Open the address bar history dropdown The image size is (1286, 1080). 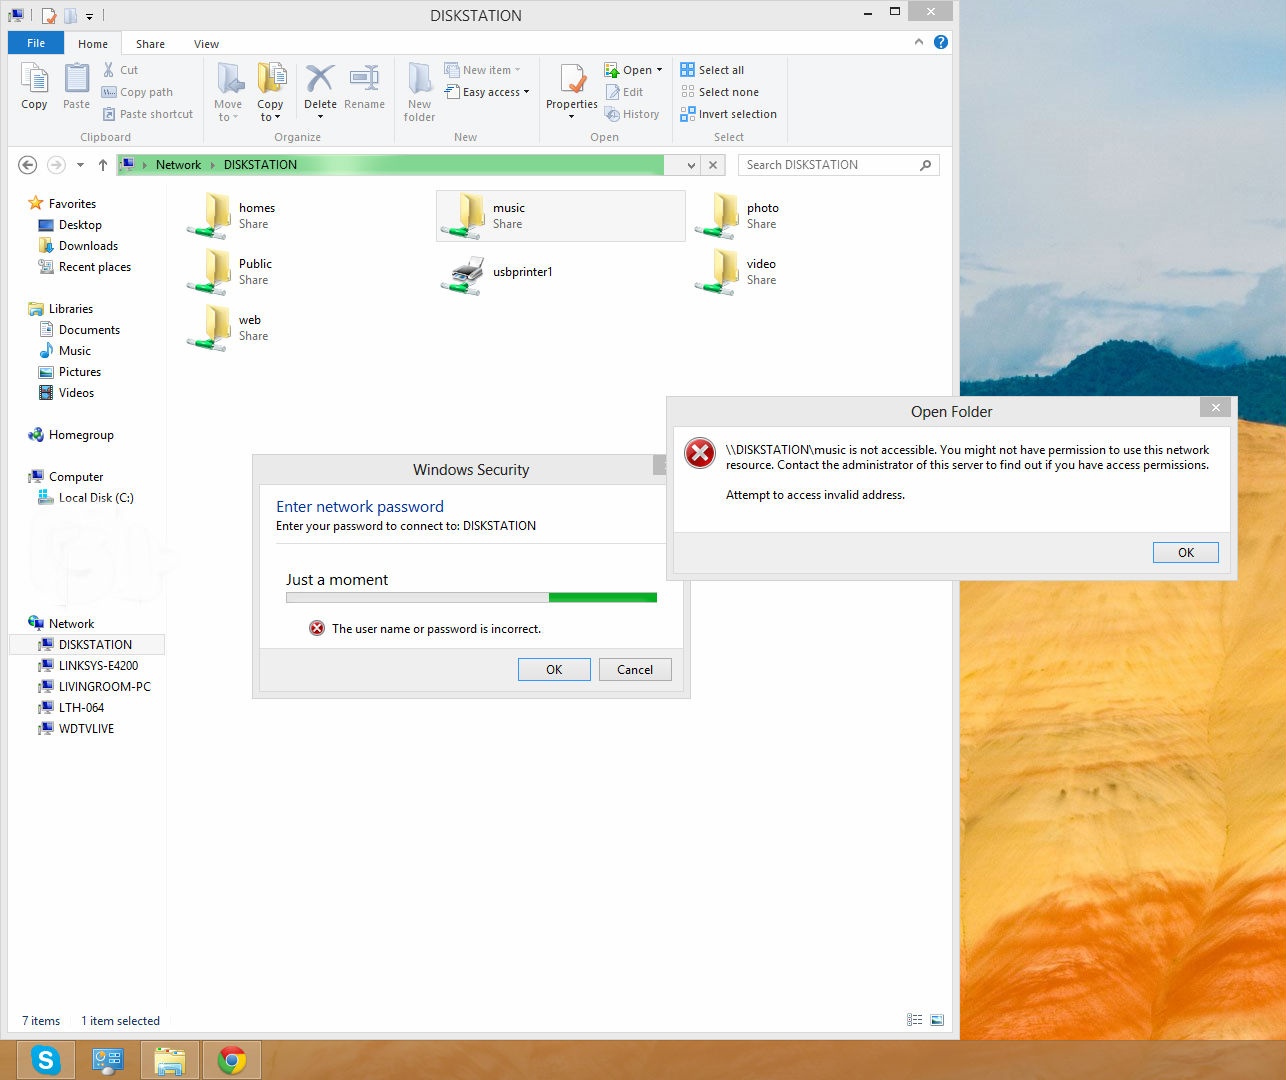tap(691, 165)
